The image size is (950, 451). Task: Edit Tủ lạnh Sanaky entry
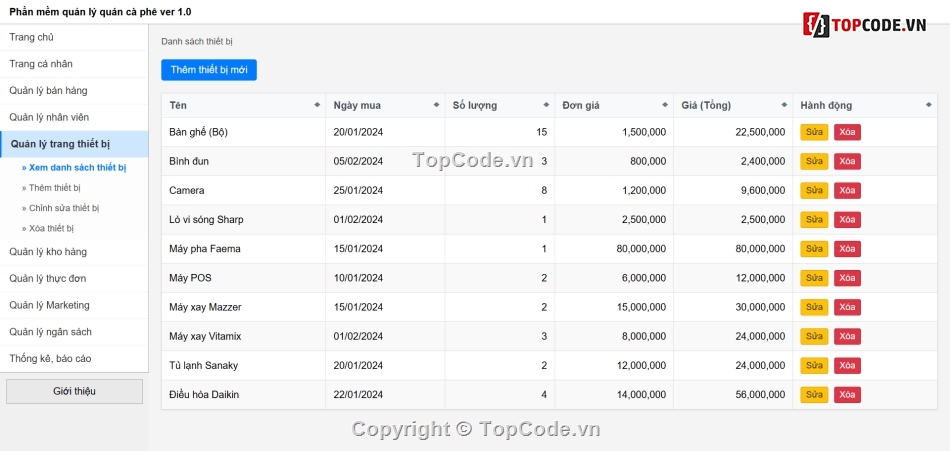click(814, 366)
